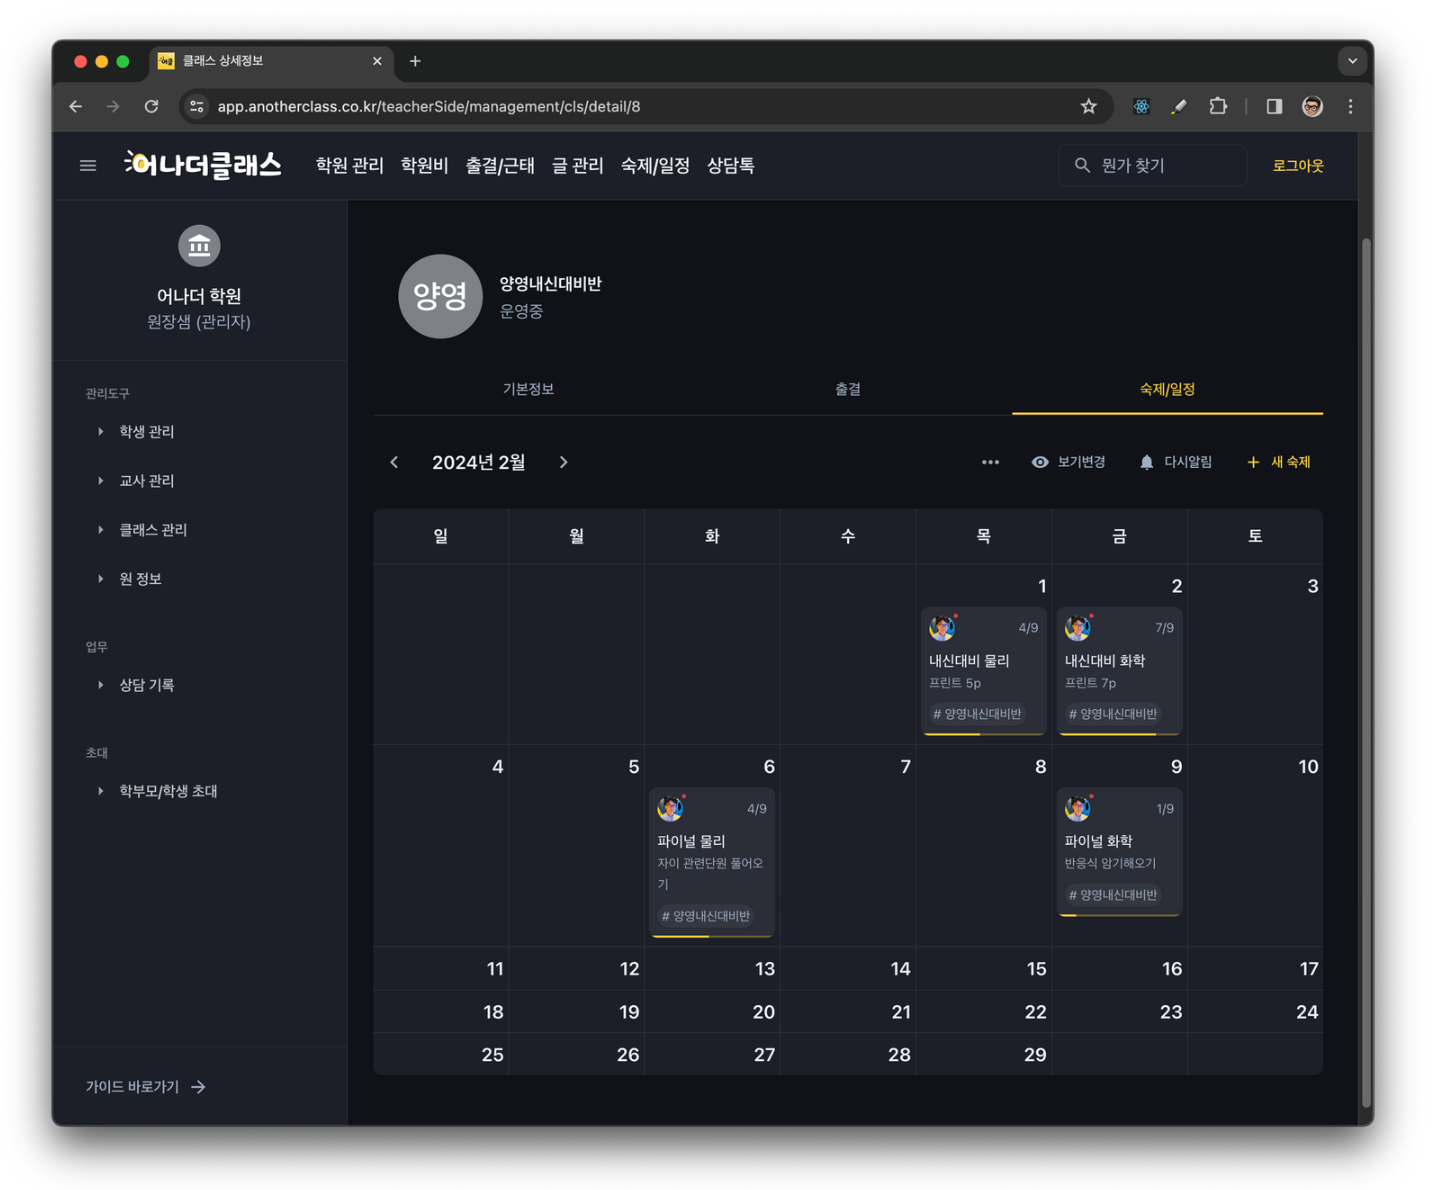Image resolution: width=1452 pixels, height=1190 pixels.
Task: Expand 클래스 관리 in the sidebar
Action: (x=153, y=529)
